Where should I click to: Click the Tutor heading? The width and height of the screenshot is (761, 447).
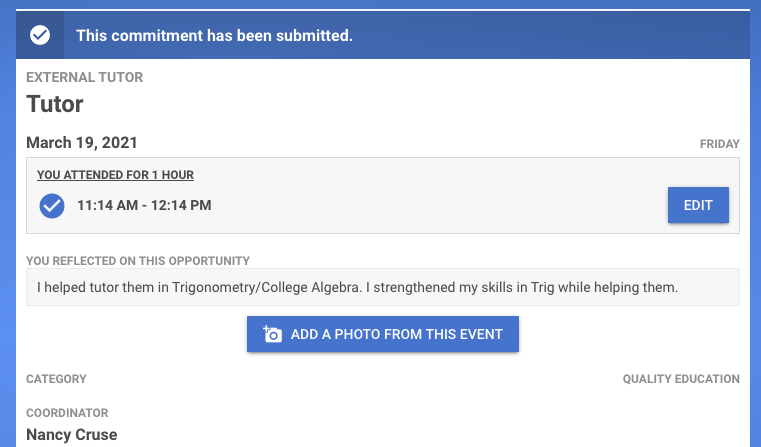[54, 104]
